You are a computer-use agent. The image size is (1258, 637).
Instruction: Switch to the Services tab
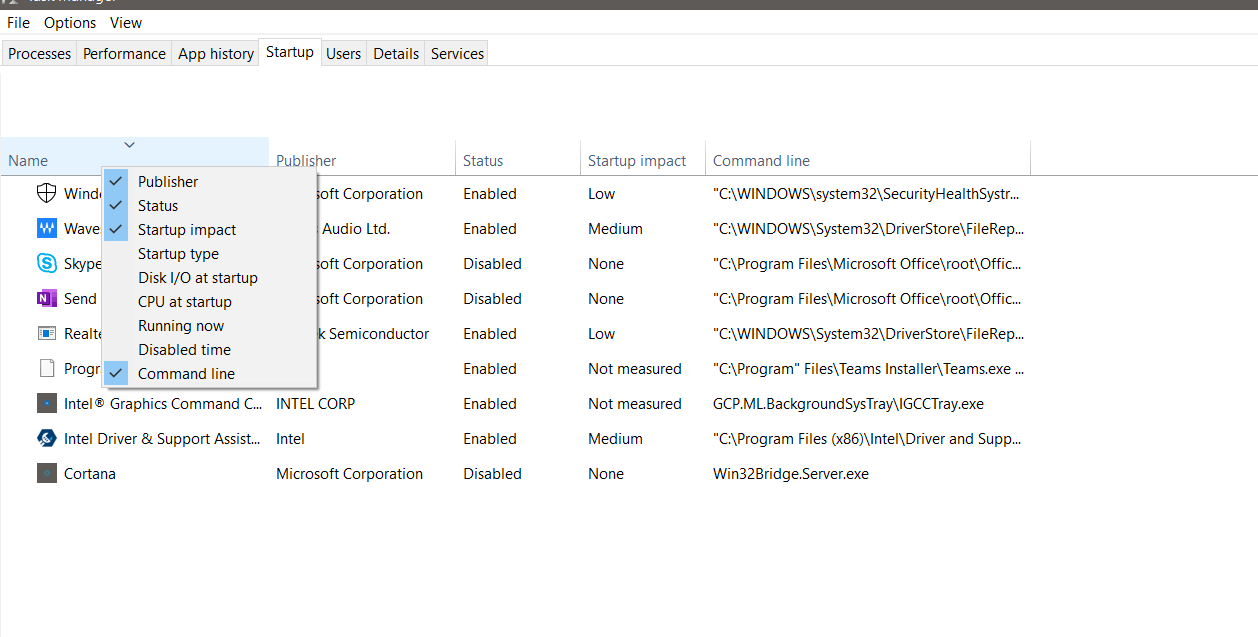click(x=457, y=53)
